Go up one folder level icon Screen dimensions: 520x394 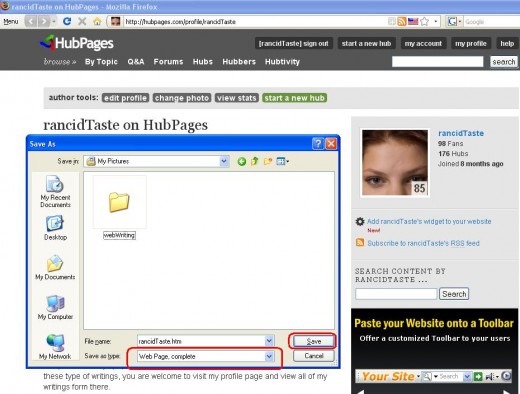[x=255, y=162]
